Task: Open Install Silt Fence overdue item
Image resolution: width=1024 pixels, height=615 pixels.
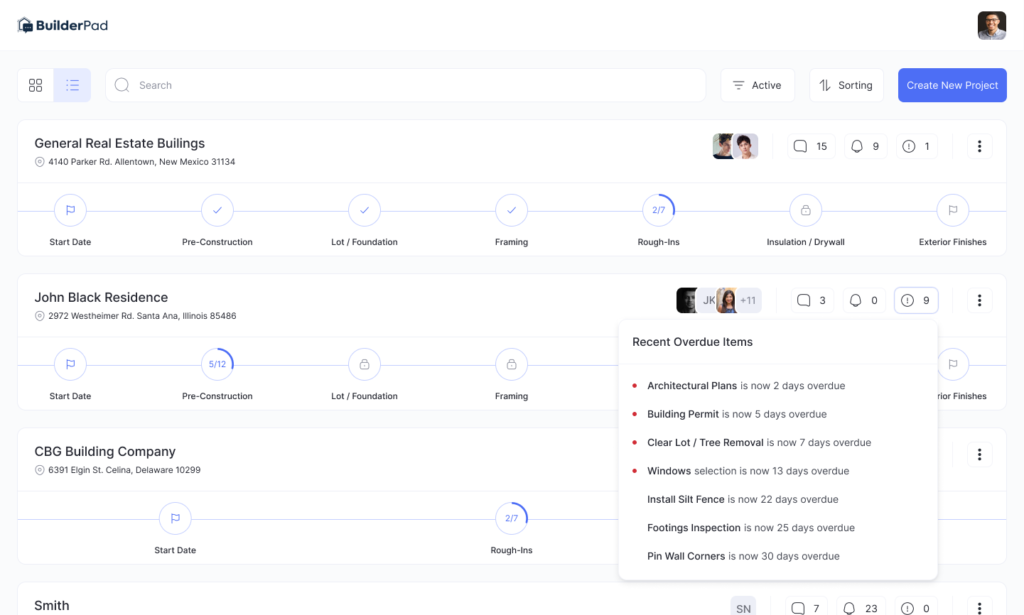Action: pos(743,499)
